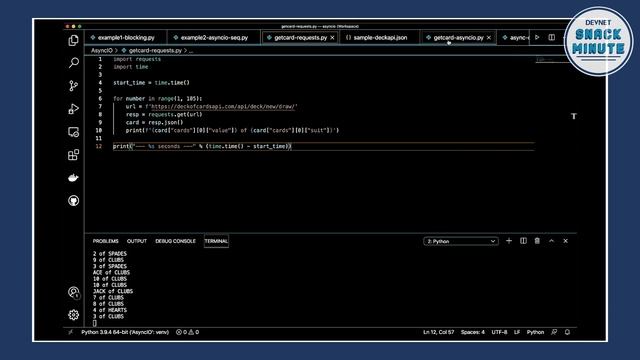Change end of line sequence LF
Image resolution: width=640 pixels, height=360 pixels.
tap(517, 332)
